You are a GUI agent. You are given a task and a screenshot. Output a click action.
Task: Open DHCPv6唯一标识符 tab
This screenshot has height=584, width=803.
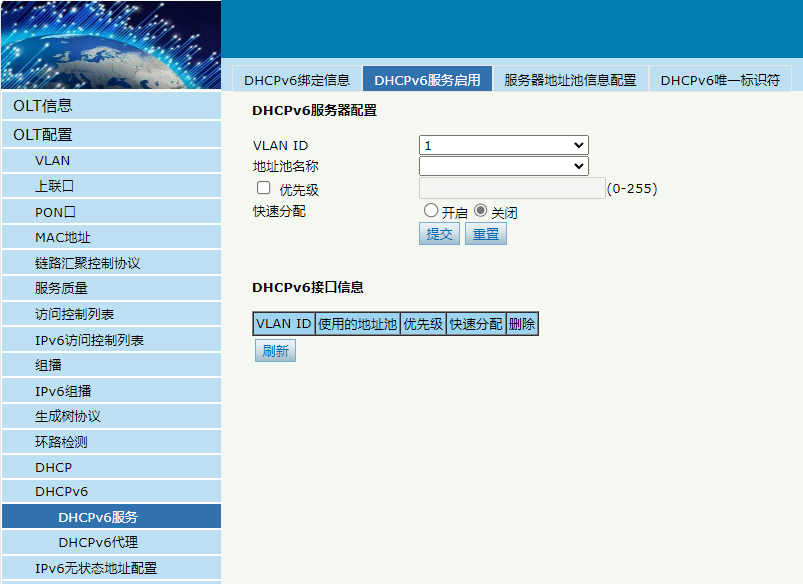pyautogui.click(x=720, y=79)
